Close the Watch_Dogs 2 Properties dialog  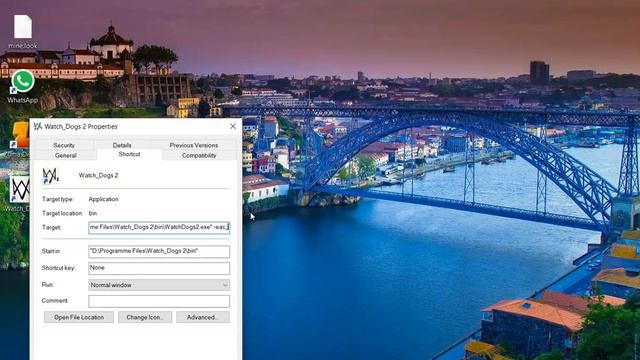click(x=233, y=127)
